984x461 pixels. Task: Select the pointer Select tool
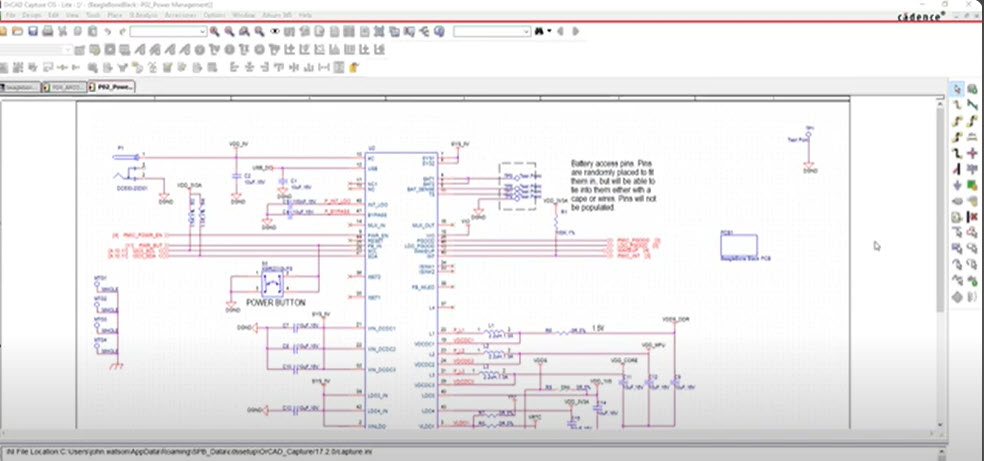pos(957,88)
